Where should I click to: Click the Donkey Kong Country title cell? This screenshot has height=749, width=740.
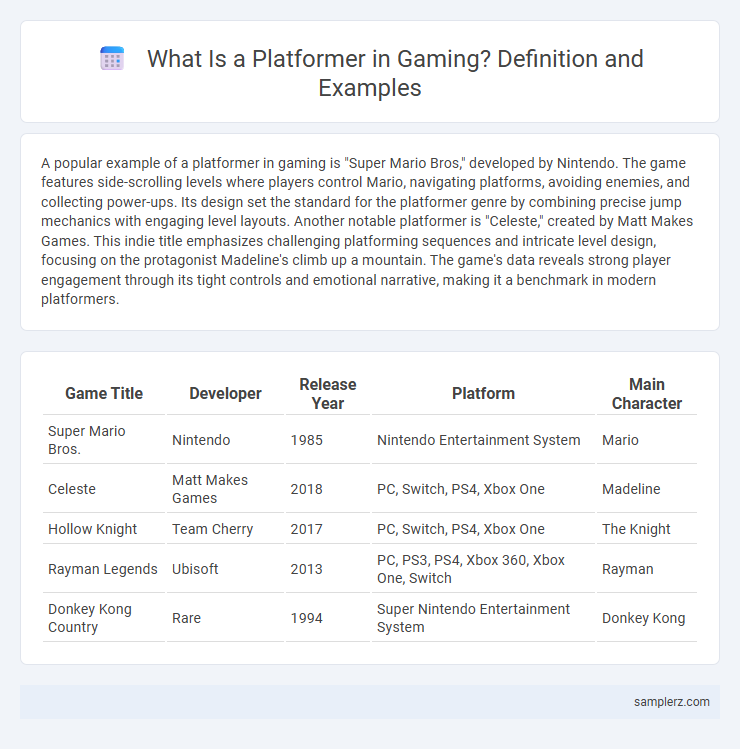coord(104,618)
